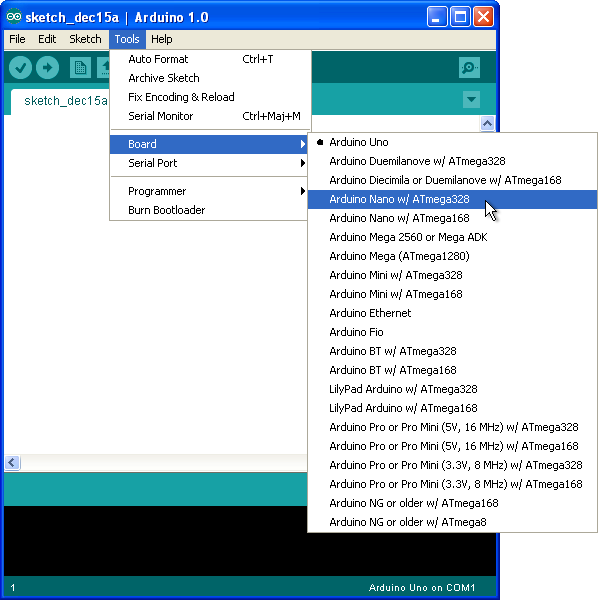Open the Sketch menu
The height and width of the screenshot is (600, 598).
coord(85,39)
